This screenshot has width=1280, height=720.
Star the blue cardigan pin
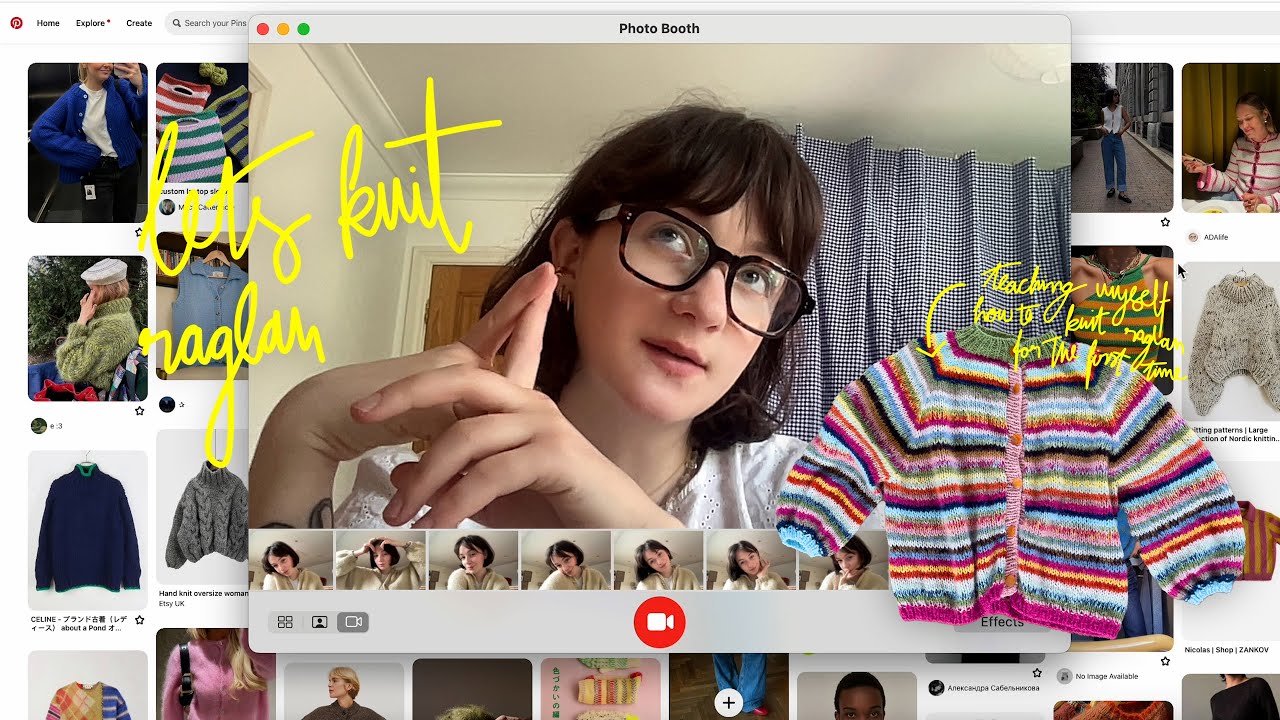[139, 232]
